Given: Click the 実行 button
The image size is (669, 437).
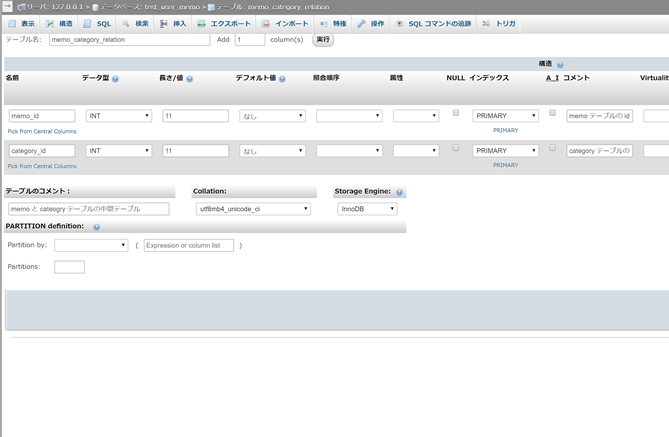Looking at the screenshot, I should point(323,40).
